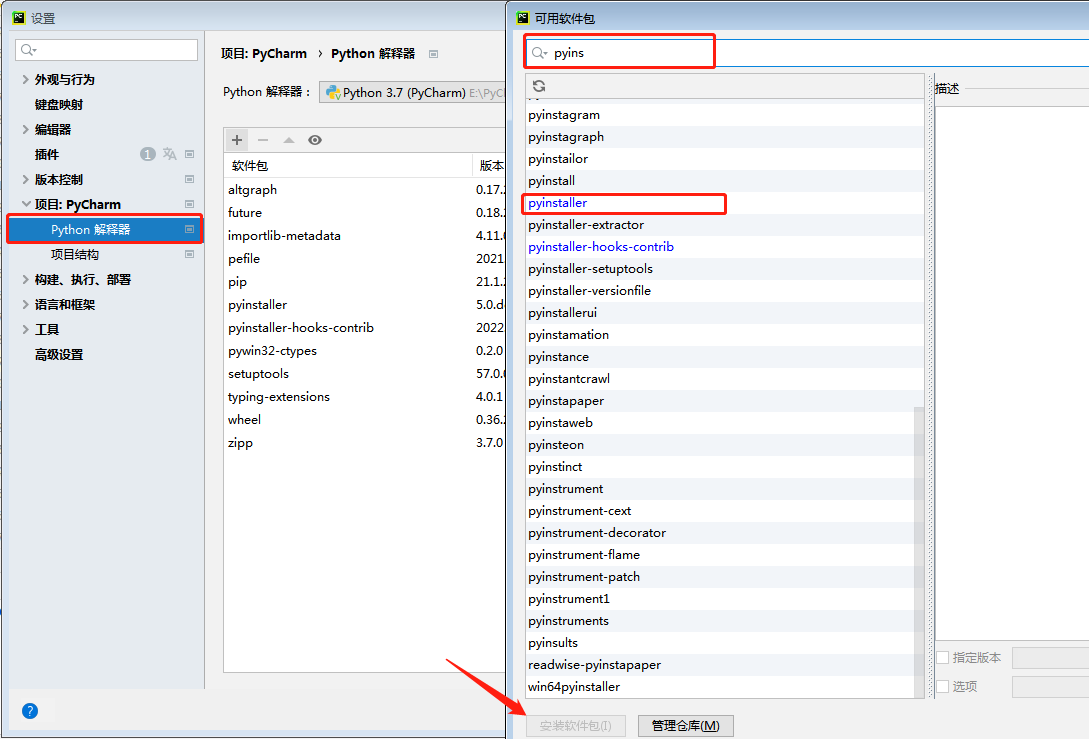The width and height of the screenshot is (1089, 739).
Task: Click the 指定版本 version field
Action: [1050, 657]
